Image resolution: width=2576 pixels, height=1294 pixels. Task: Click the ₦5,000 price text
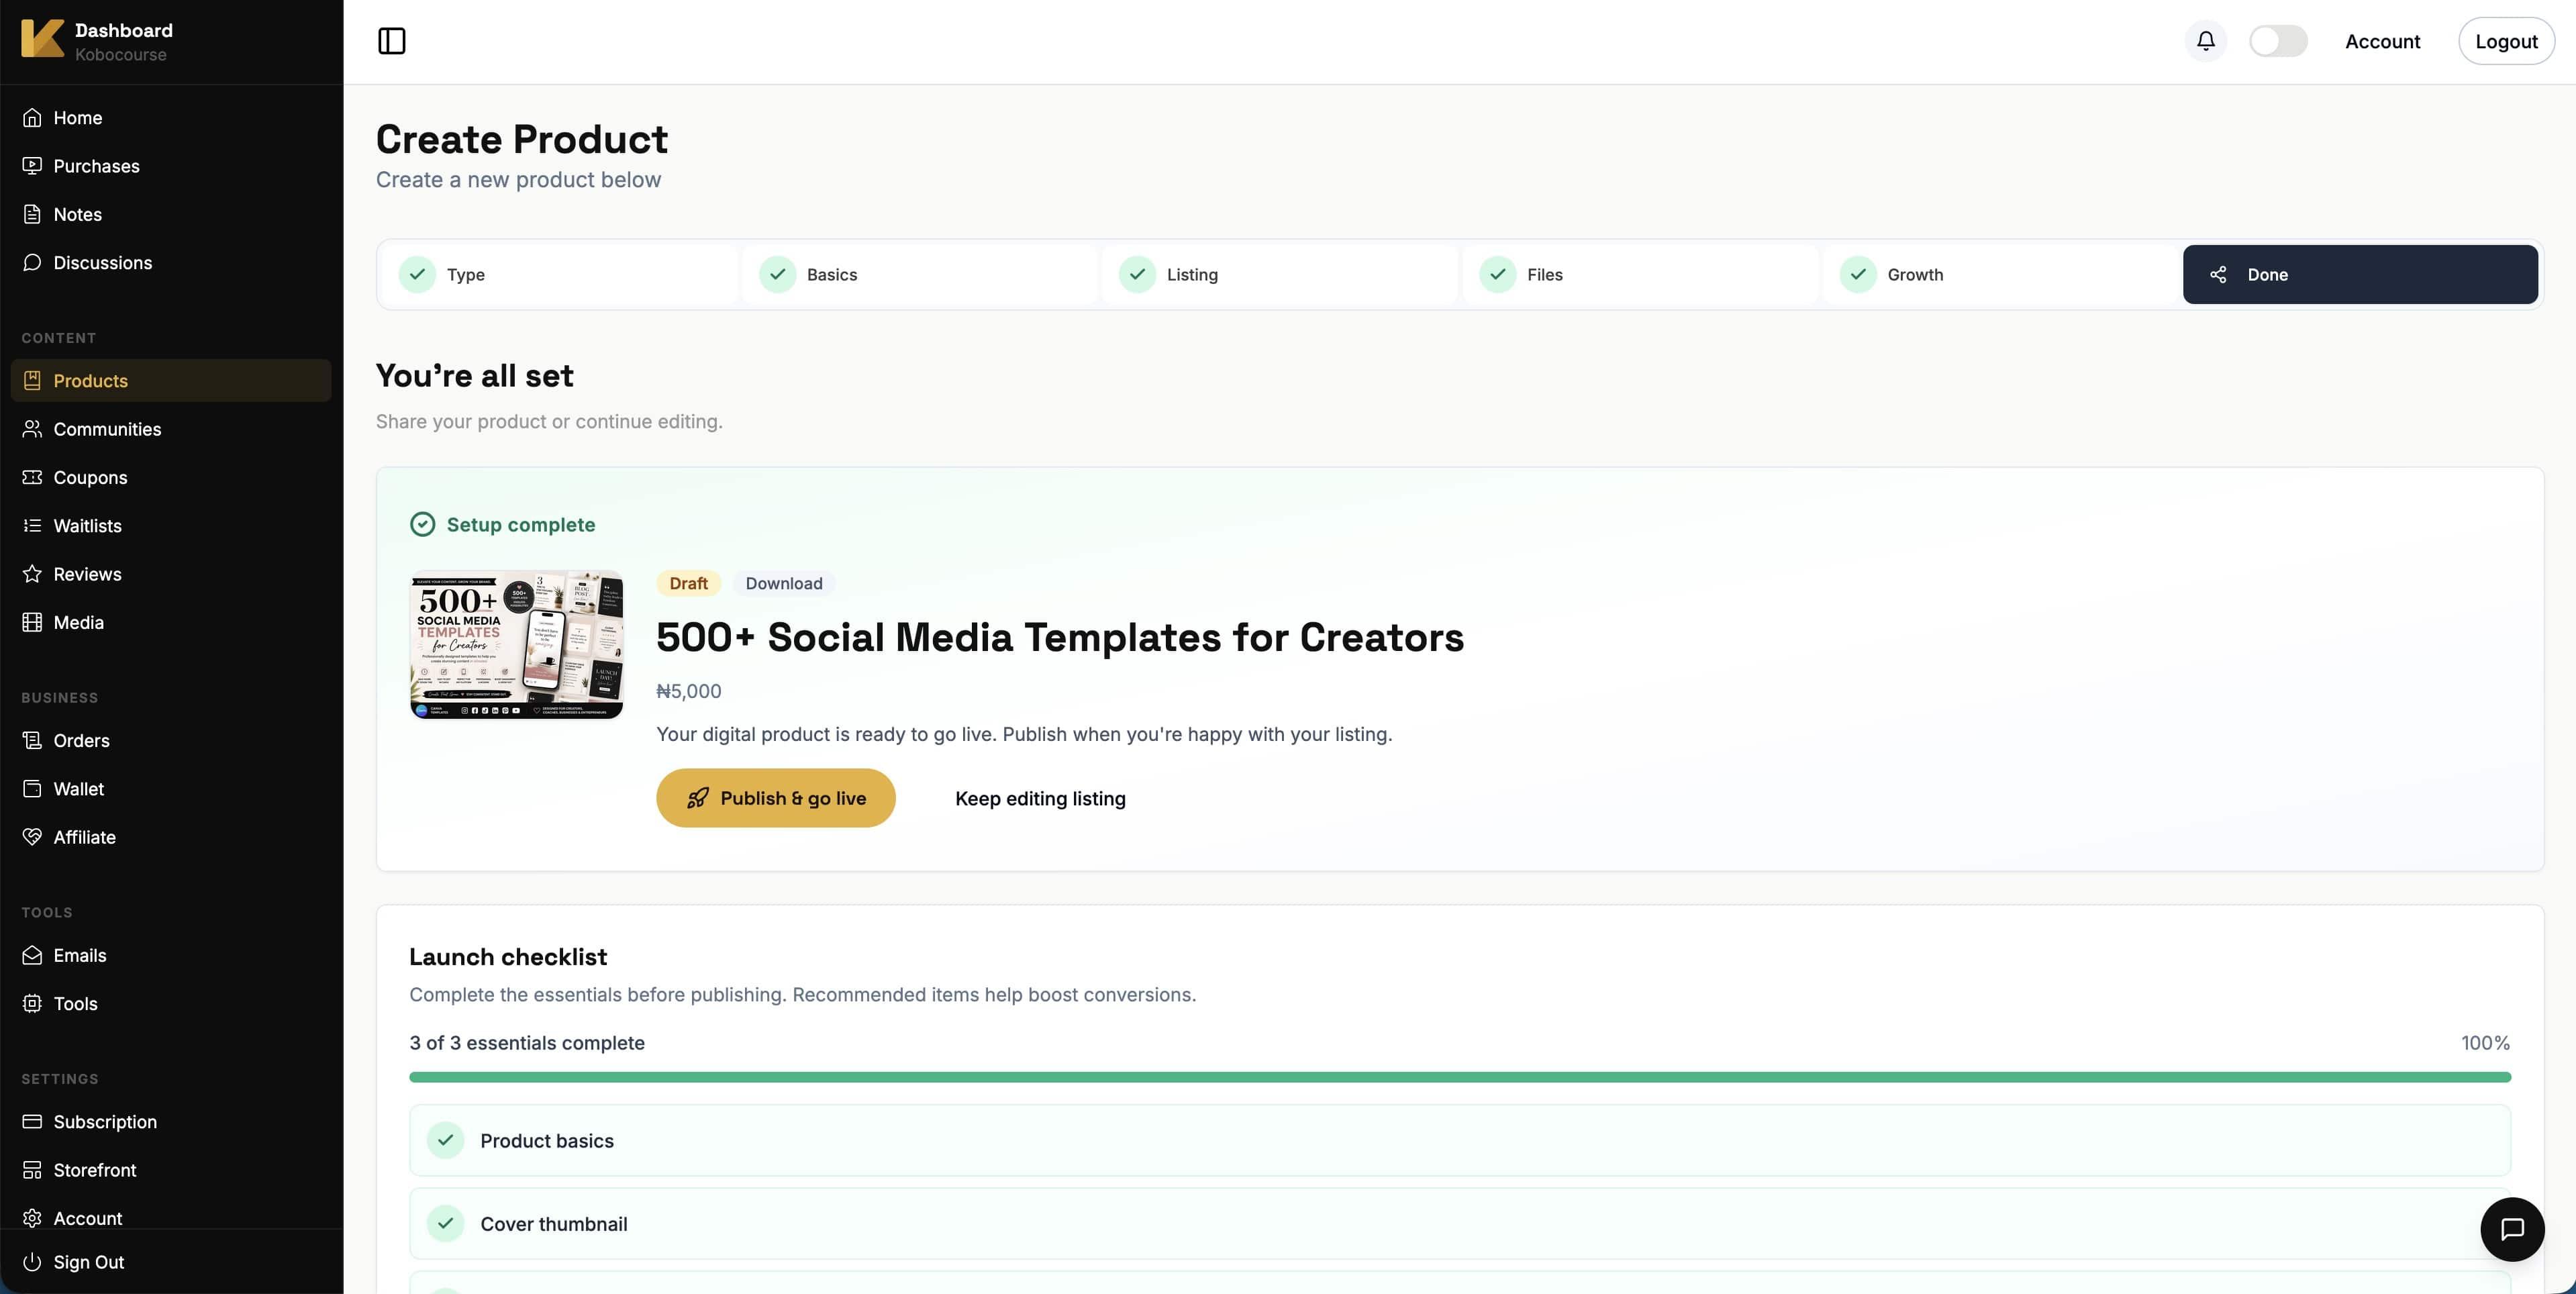click(x=689, y=691)
